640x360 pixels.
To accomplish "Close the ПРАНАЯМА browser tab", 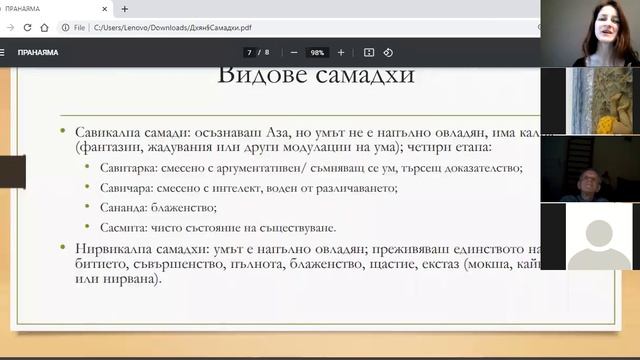I will [x=104, y=9].
